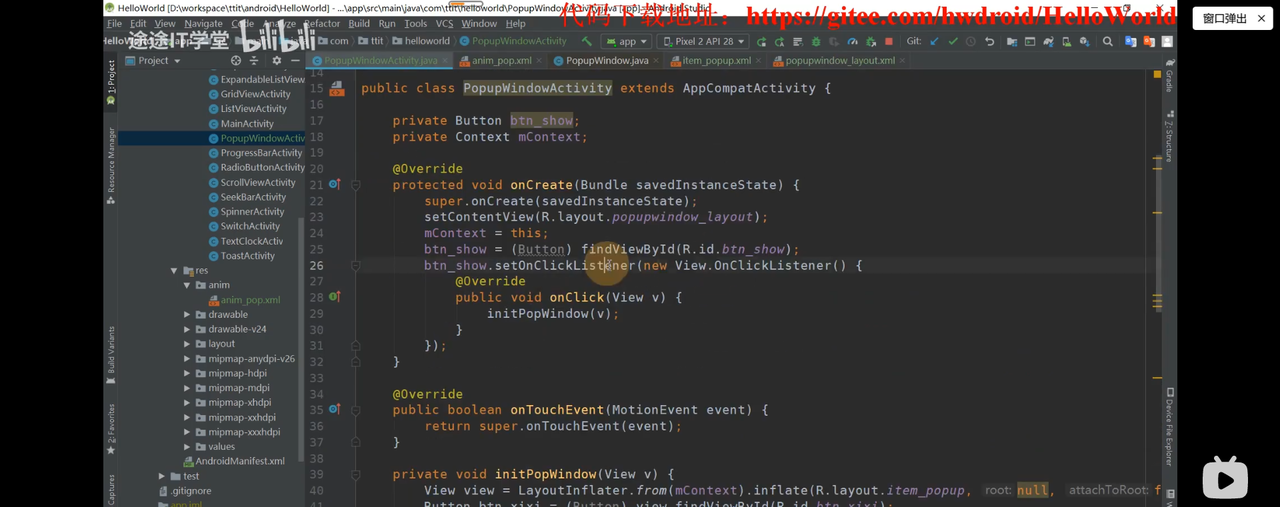Select GridViewActivity in project tree
This screenshot has height=507, width=1280.
(x=249, y=94)
